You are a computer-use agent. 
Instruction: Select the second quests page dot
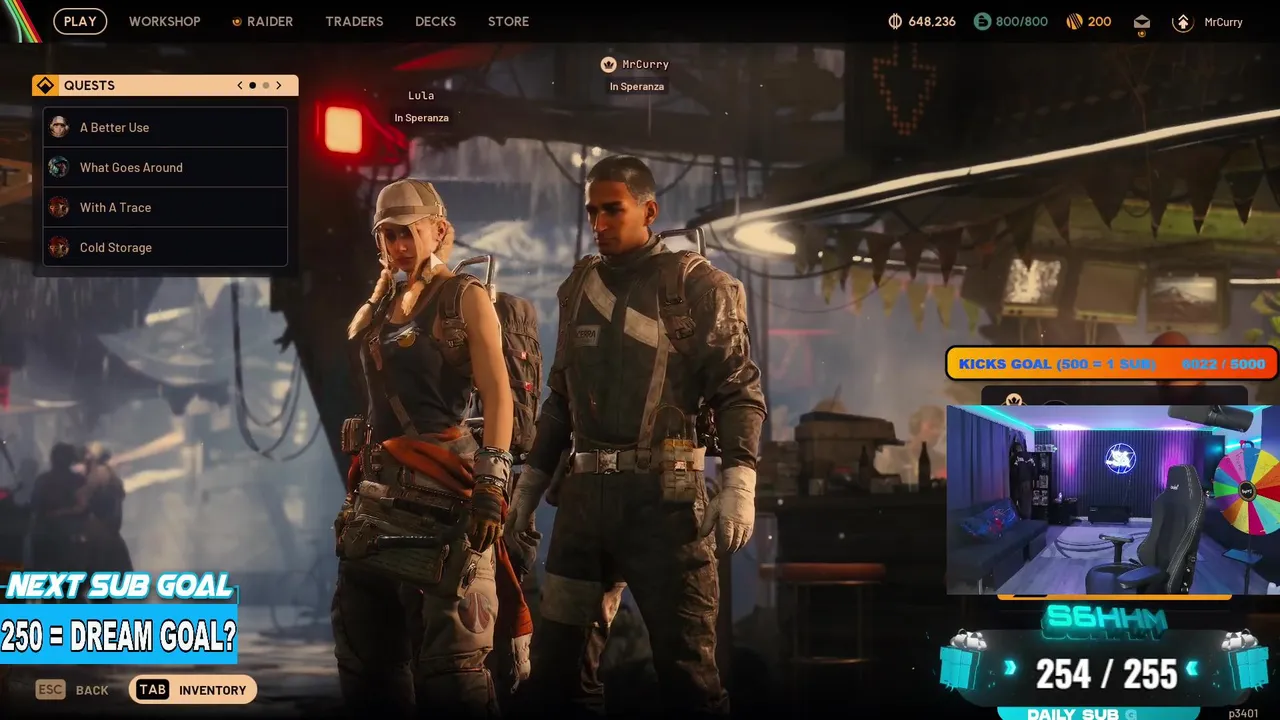(x=266, y=85)
